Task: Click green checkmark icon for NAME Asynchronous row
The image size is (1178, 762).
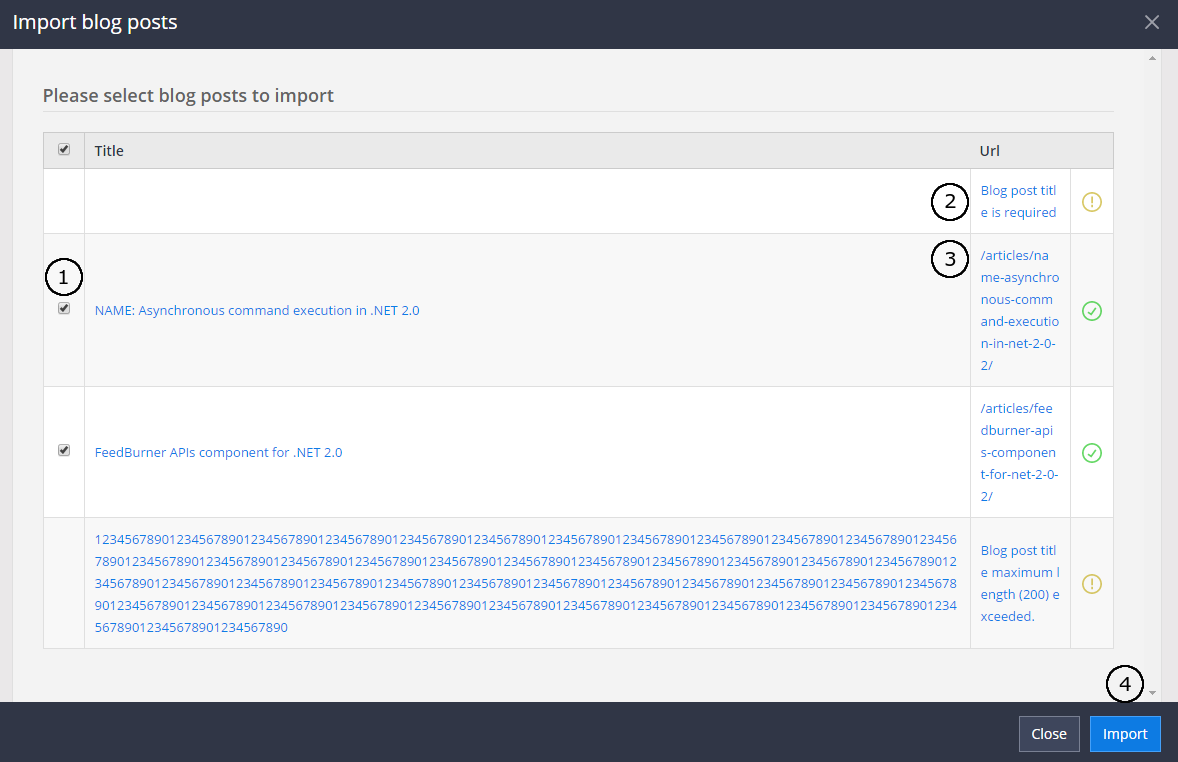Action: pyautogui.click(x=1091, y=311)
